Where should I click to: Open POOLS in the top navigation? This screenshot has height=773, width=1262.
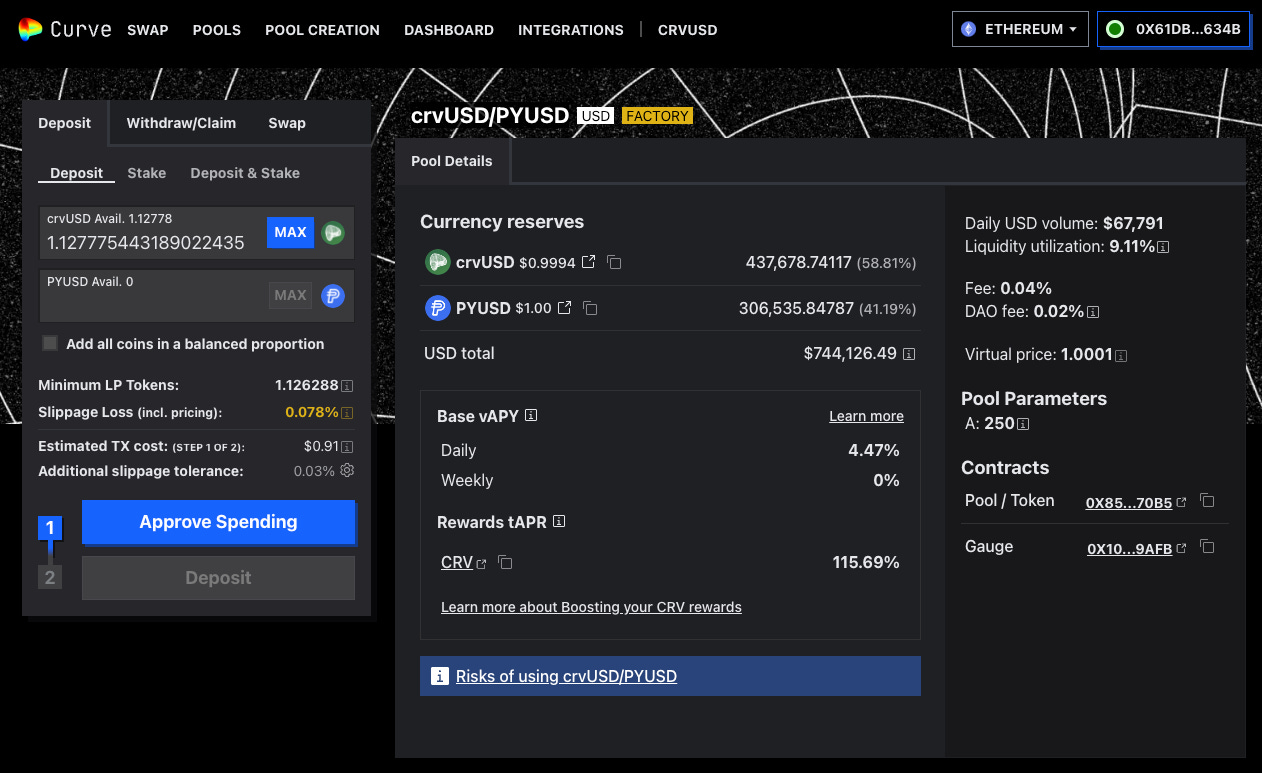[x=217, y=30]
